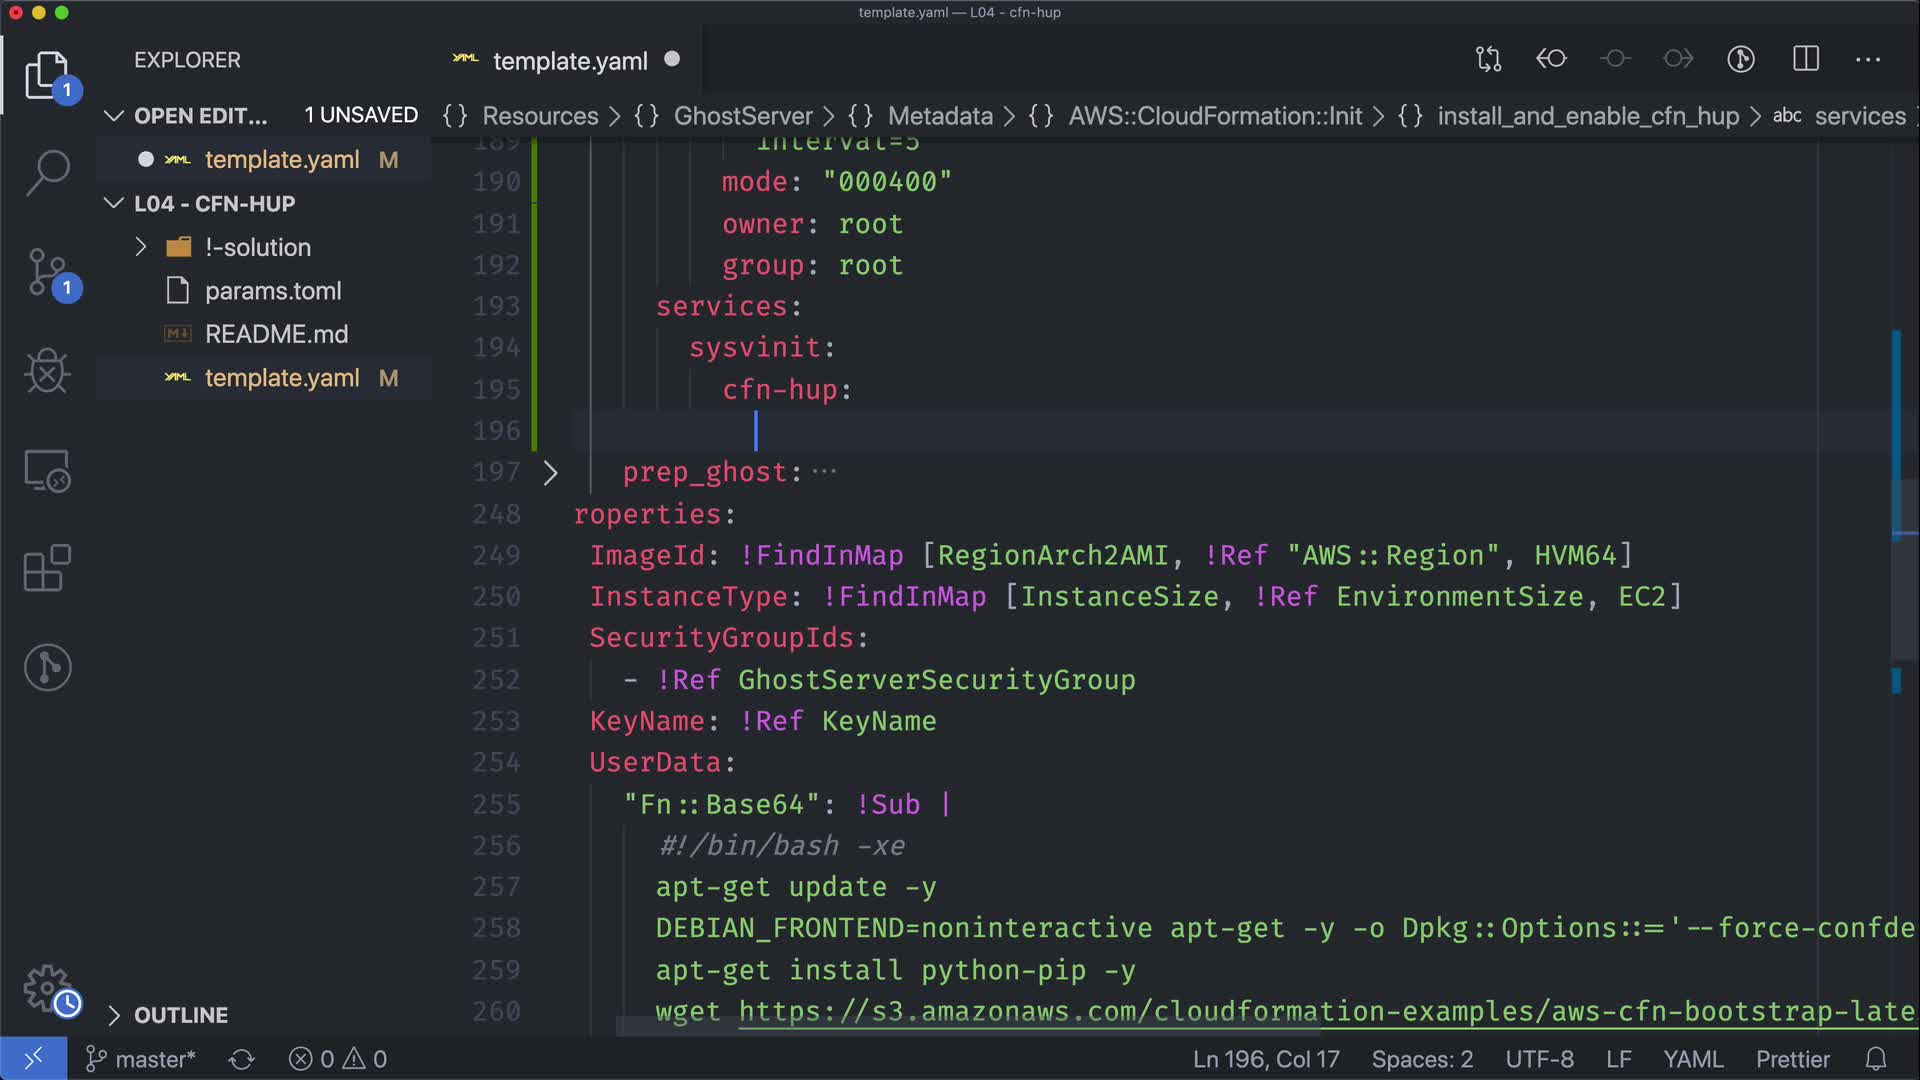Open the Remote Explorer view

tap(47, 470)
